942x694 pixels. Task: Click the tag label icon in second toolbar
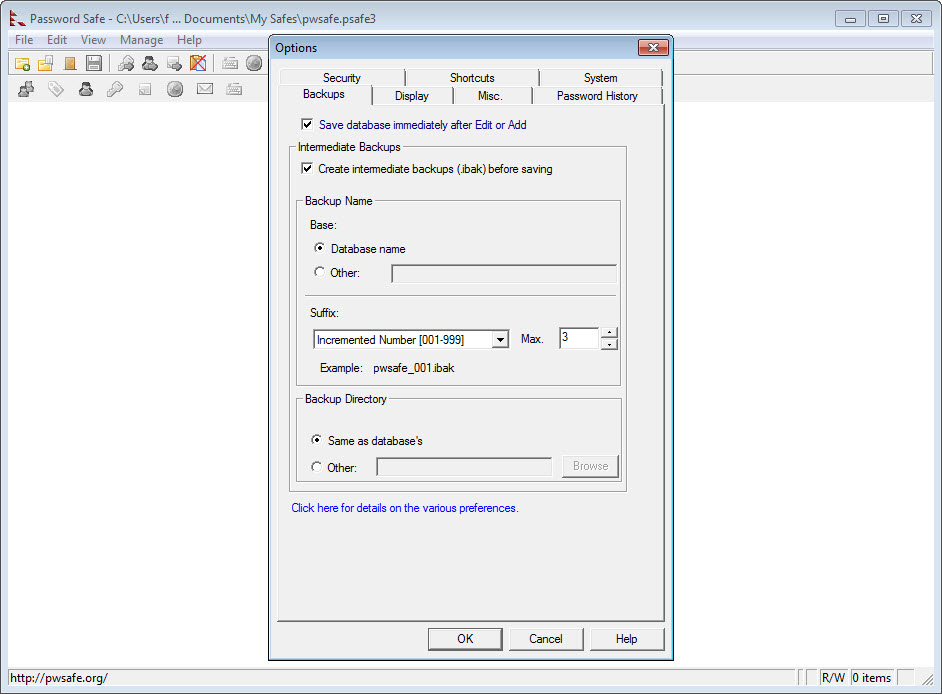[x=56, y=90]
